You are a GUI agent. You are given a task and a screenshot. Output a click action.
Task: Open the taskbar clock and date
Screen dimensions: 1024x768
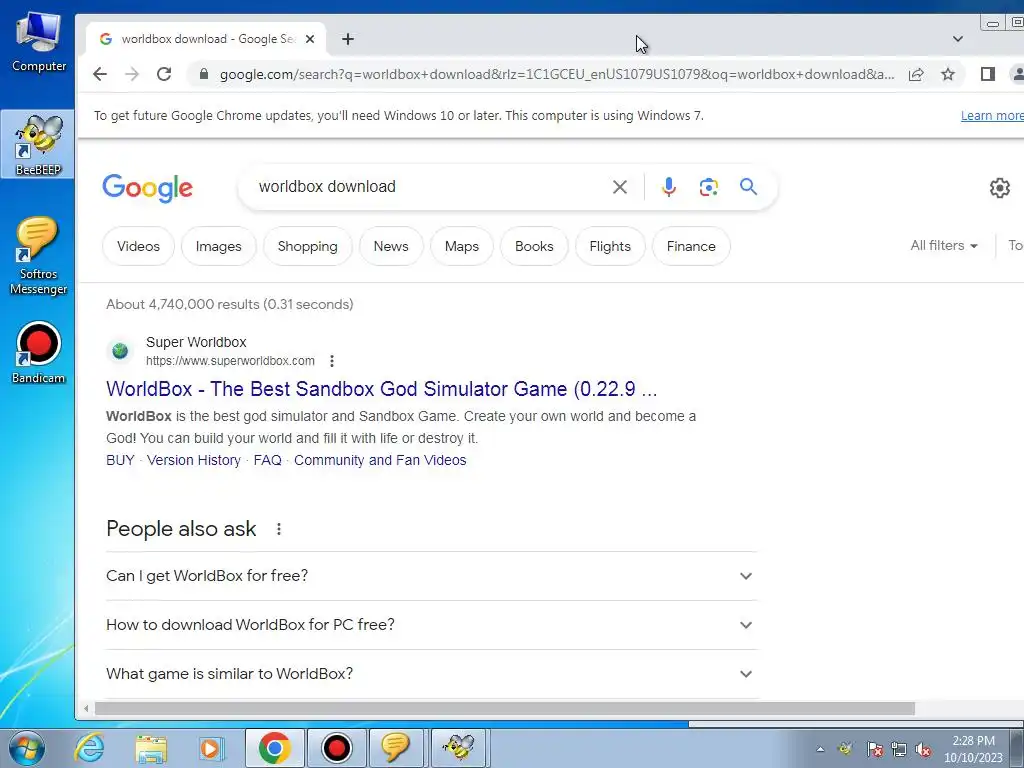click(x=973, y=749)
